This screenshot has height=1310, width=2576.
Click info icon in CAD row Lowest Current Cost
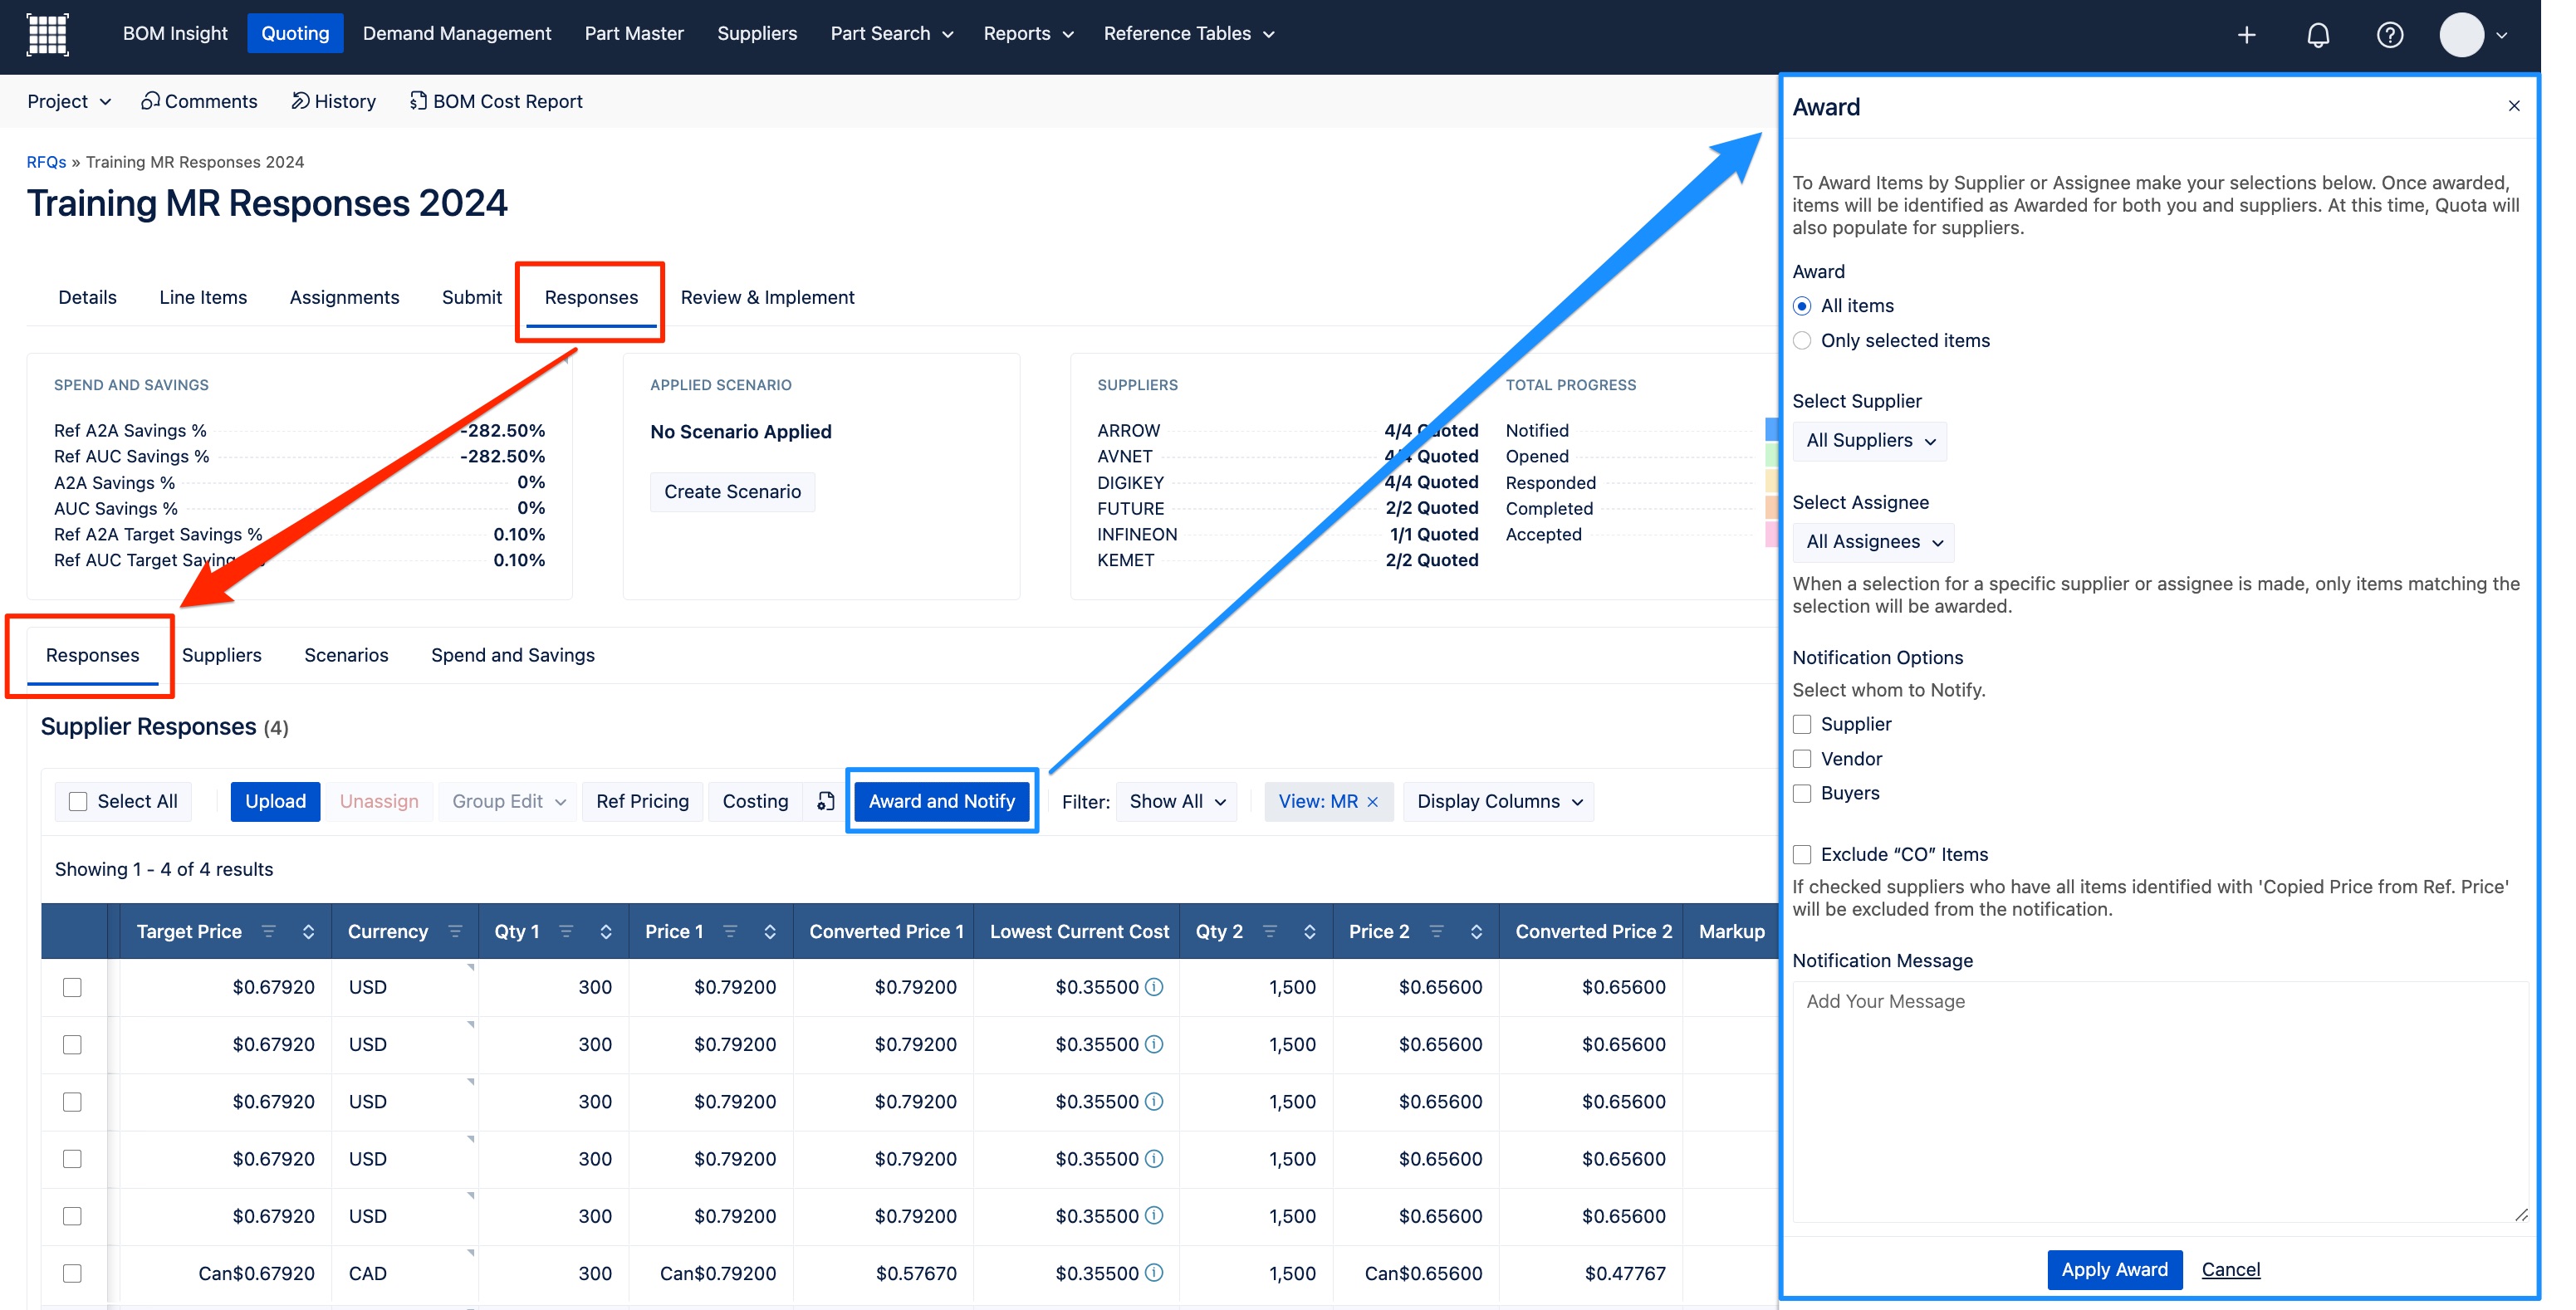click(x=1154, y=1273)
